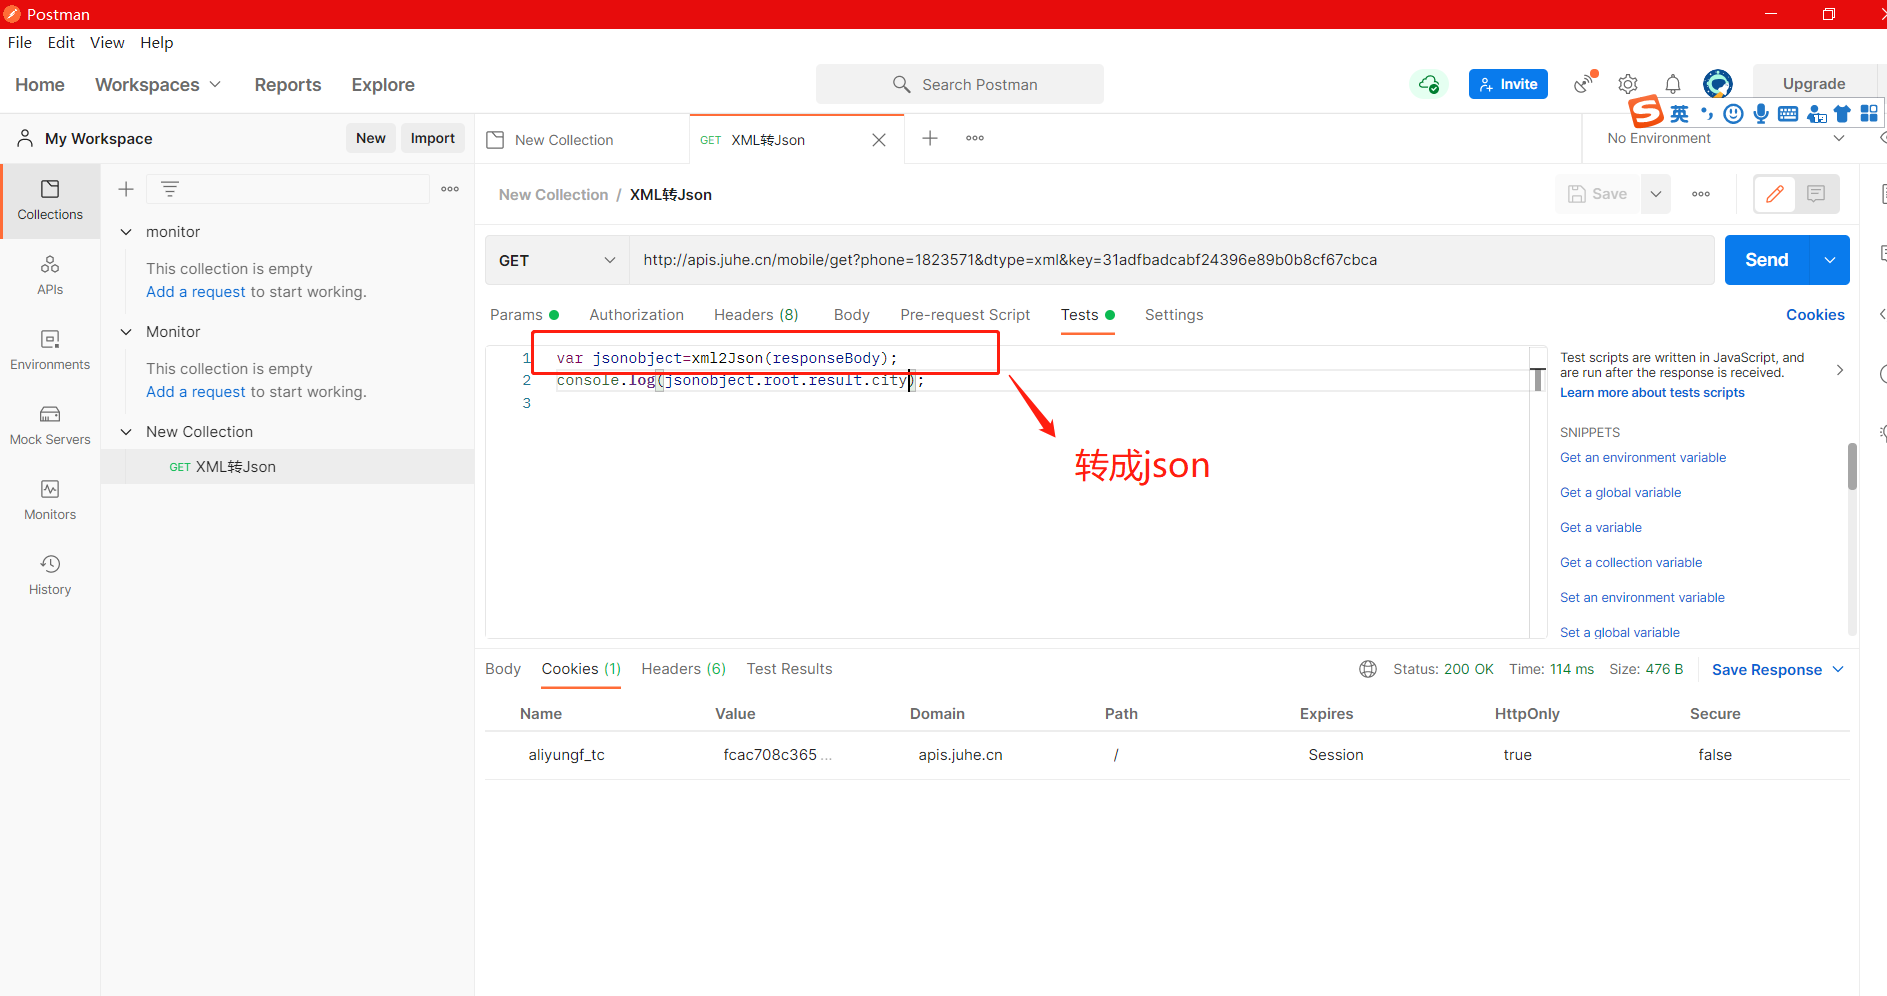Open the View menu

tap(107, 43)
